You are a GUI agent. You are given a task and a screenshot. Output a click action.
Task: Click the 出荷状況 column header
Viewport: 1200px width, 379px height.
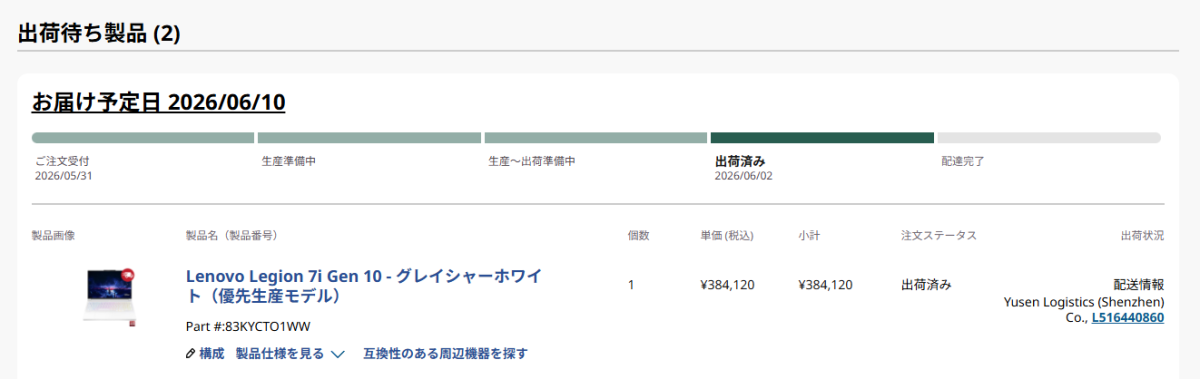[x=1142, y=236]
